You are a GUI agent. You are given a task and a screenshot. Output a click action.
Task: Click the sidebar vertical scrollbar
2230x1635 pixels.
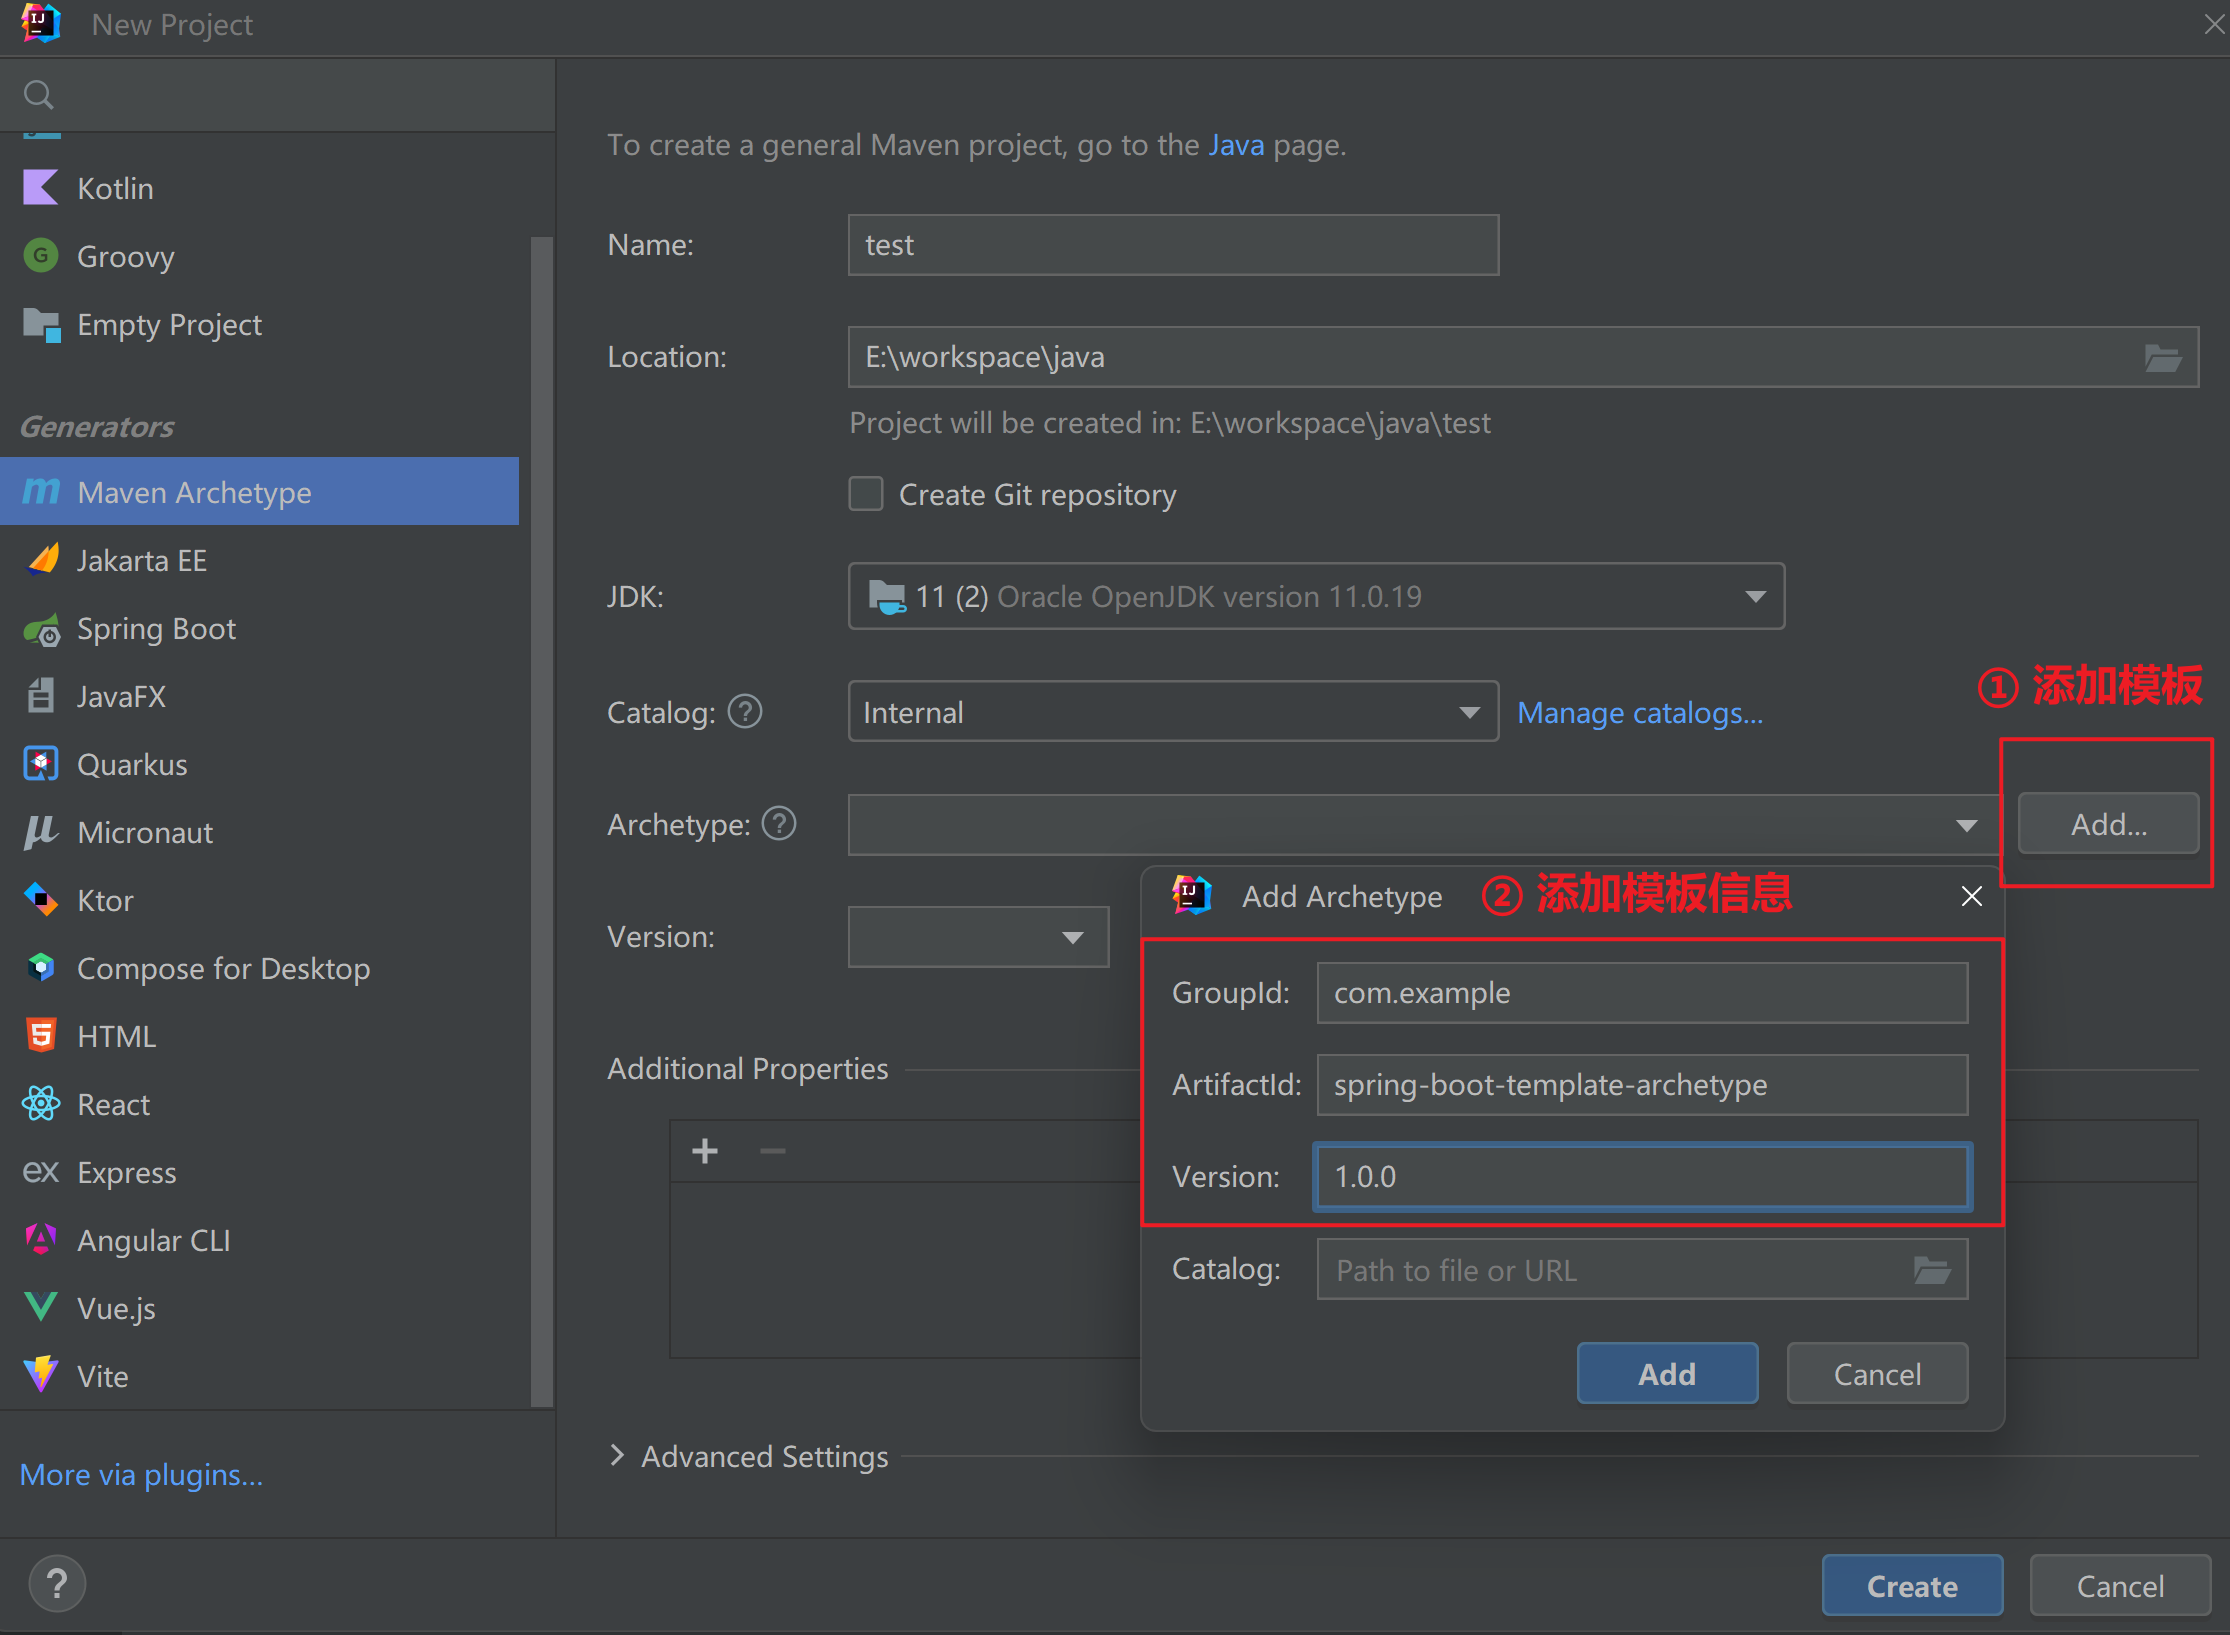(x=541, y=820)
